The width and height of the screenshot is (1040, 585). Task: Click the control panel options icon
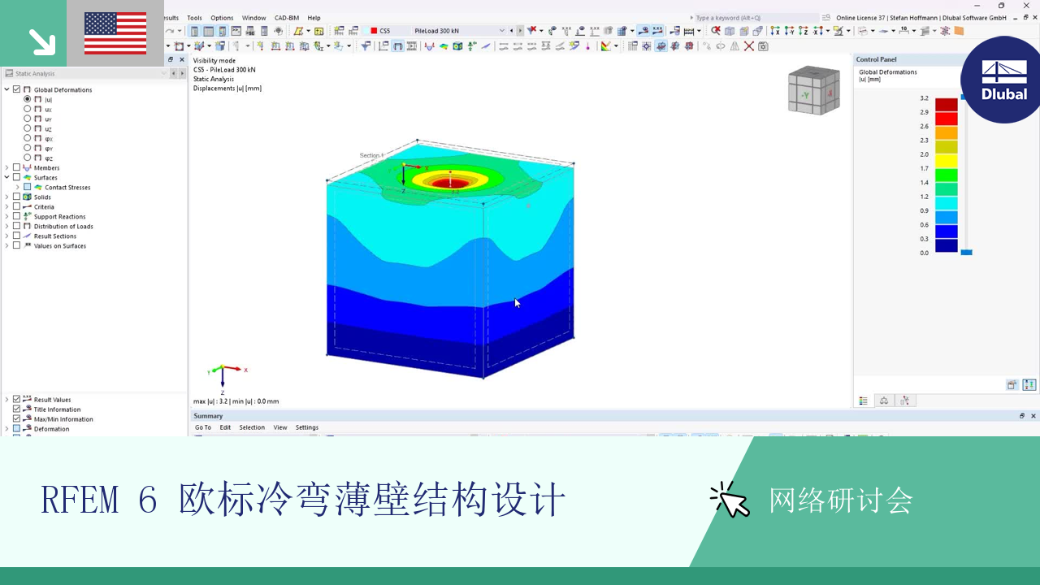1011,385
